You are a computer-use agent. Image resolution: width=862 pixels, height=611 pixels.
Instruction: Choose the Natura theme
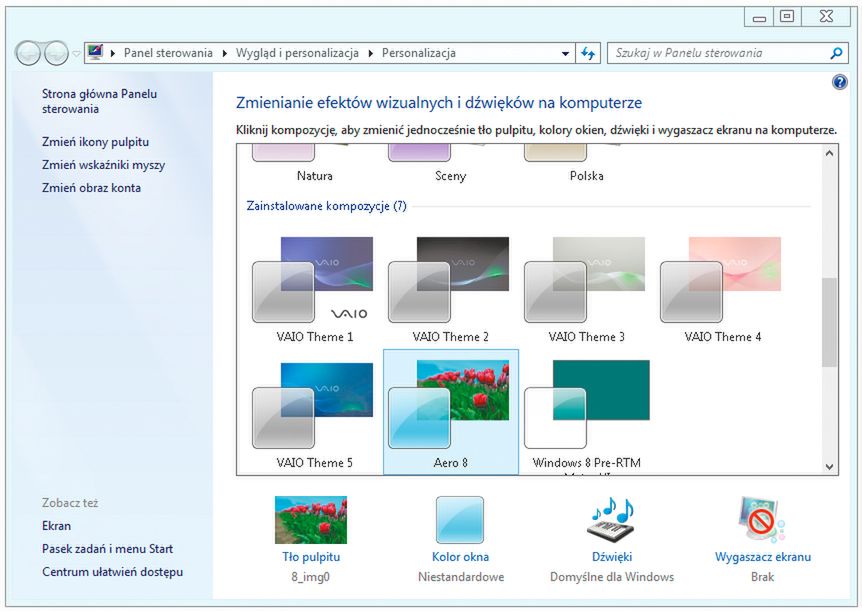[314, 176]
